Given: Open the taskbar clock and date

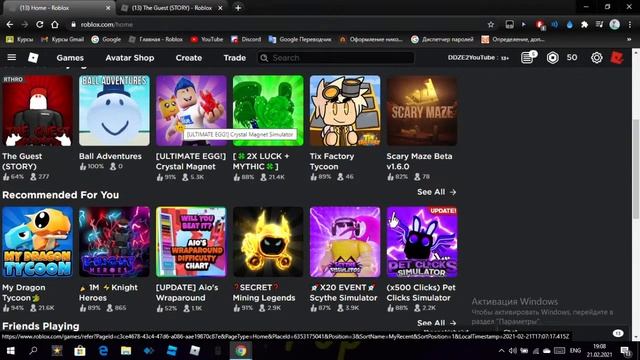Looking at the screenshot, I should coord(599,351).
